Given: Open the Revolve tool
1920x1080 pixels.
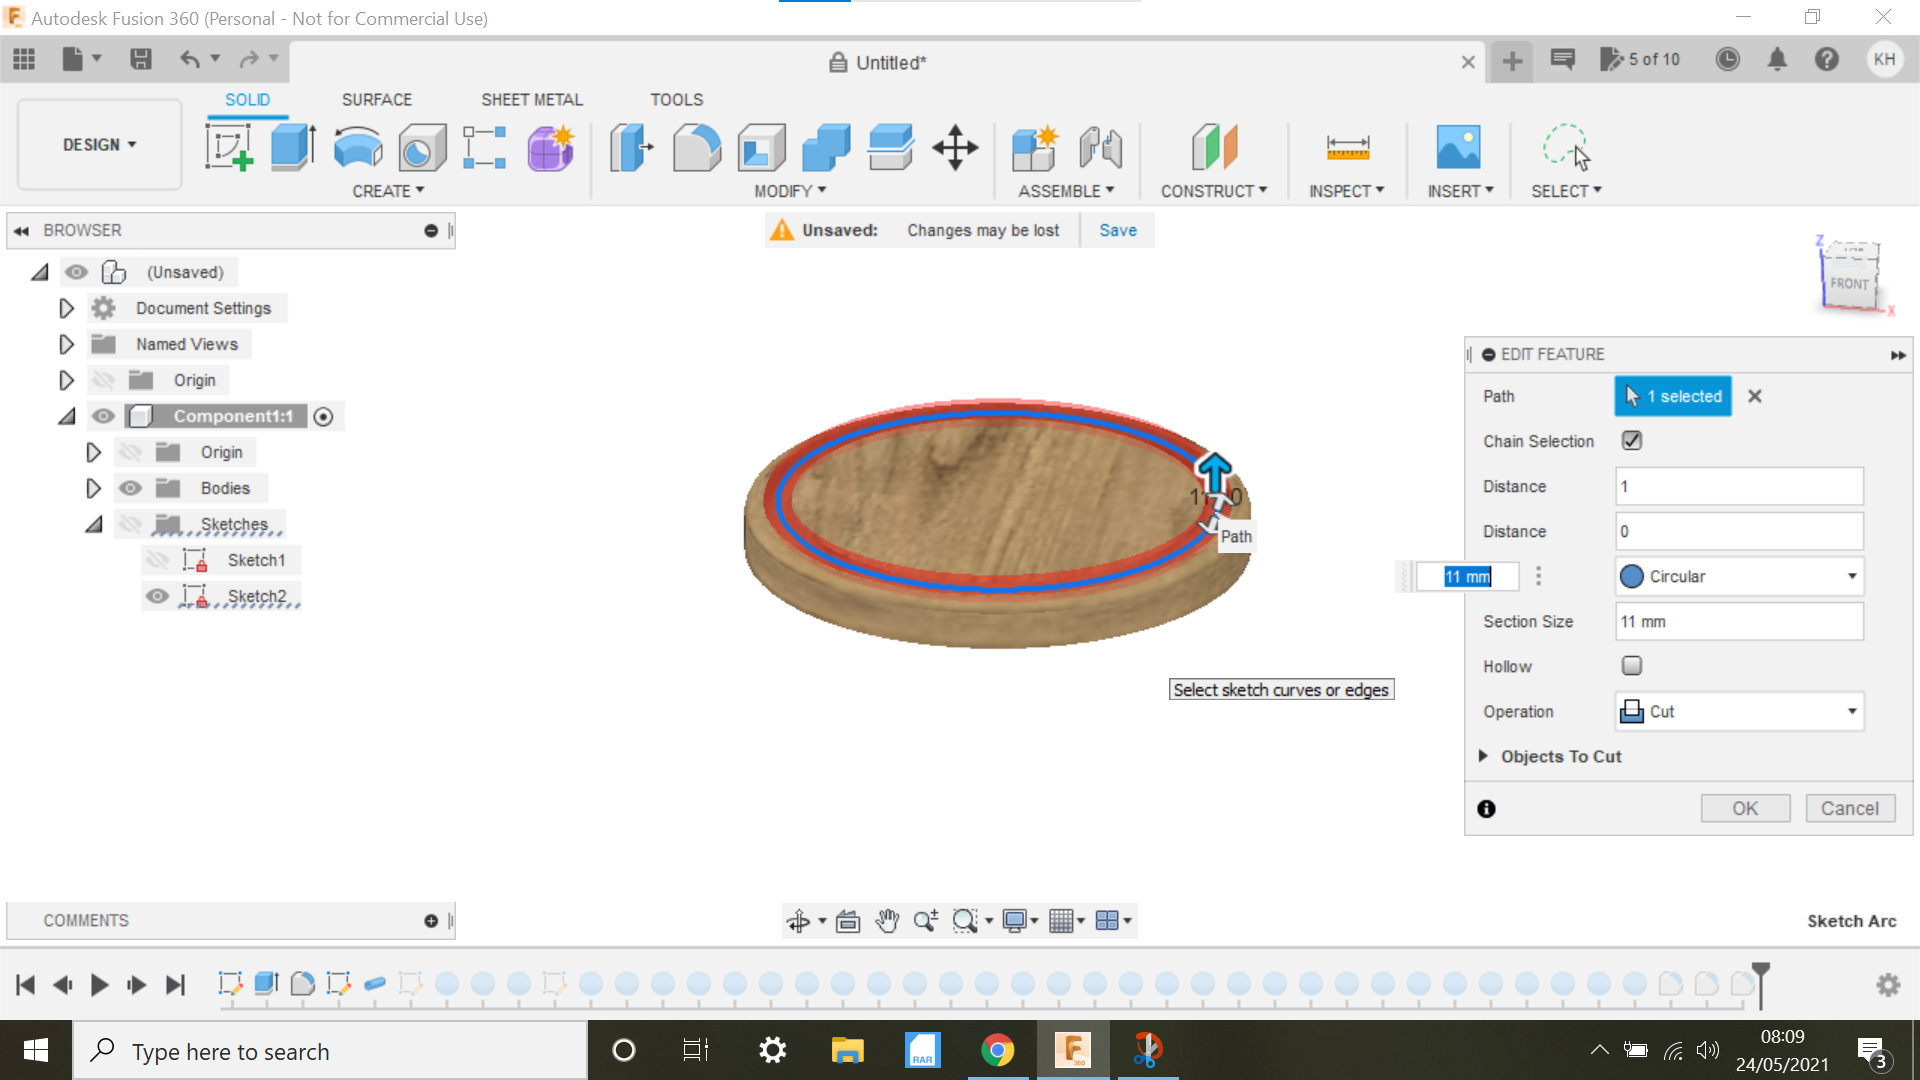Looking at the screenshot, I should point(357,147).
